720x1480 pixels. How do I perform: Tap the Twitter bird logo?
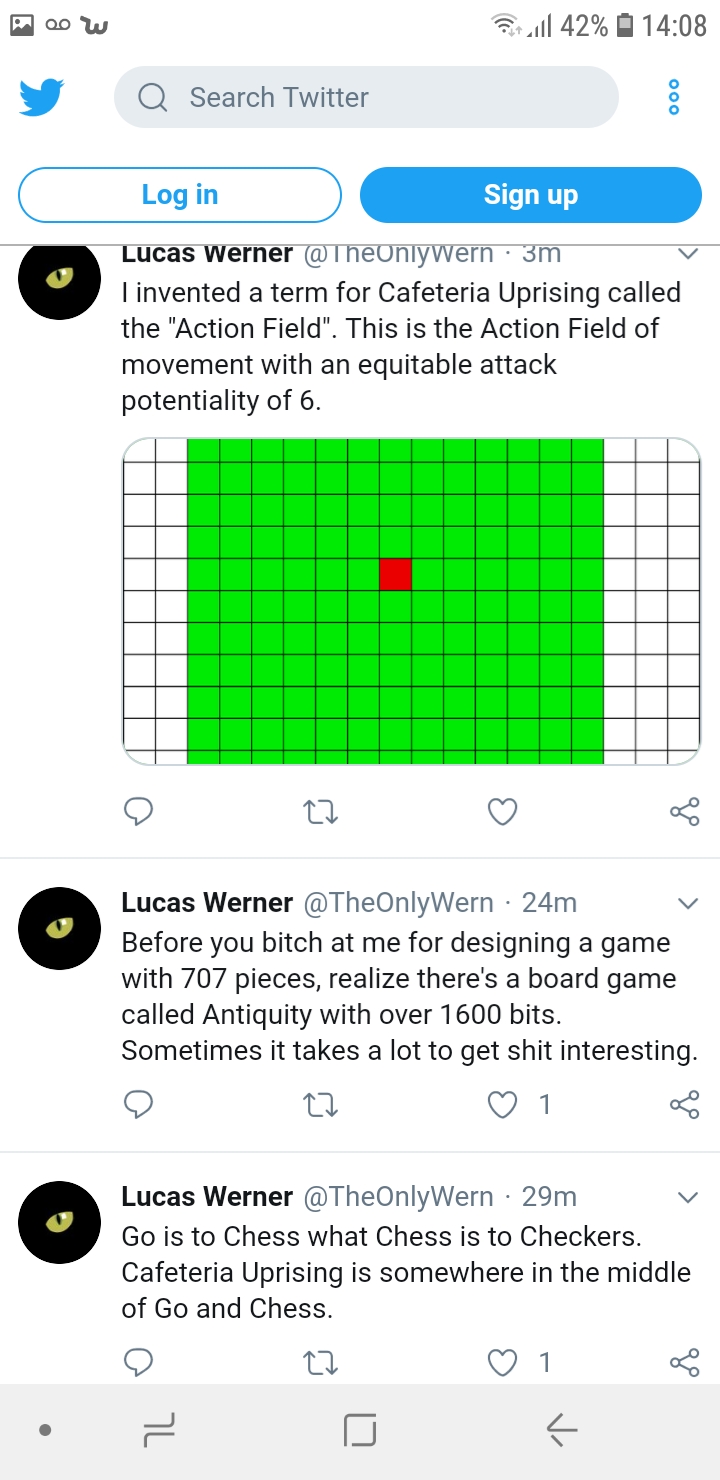point(42,98)
